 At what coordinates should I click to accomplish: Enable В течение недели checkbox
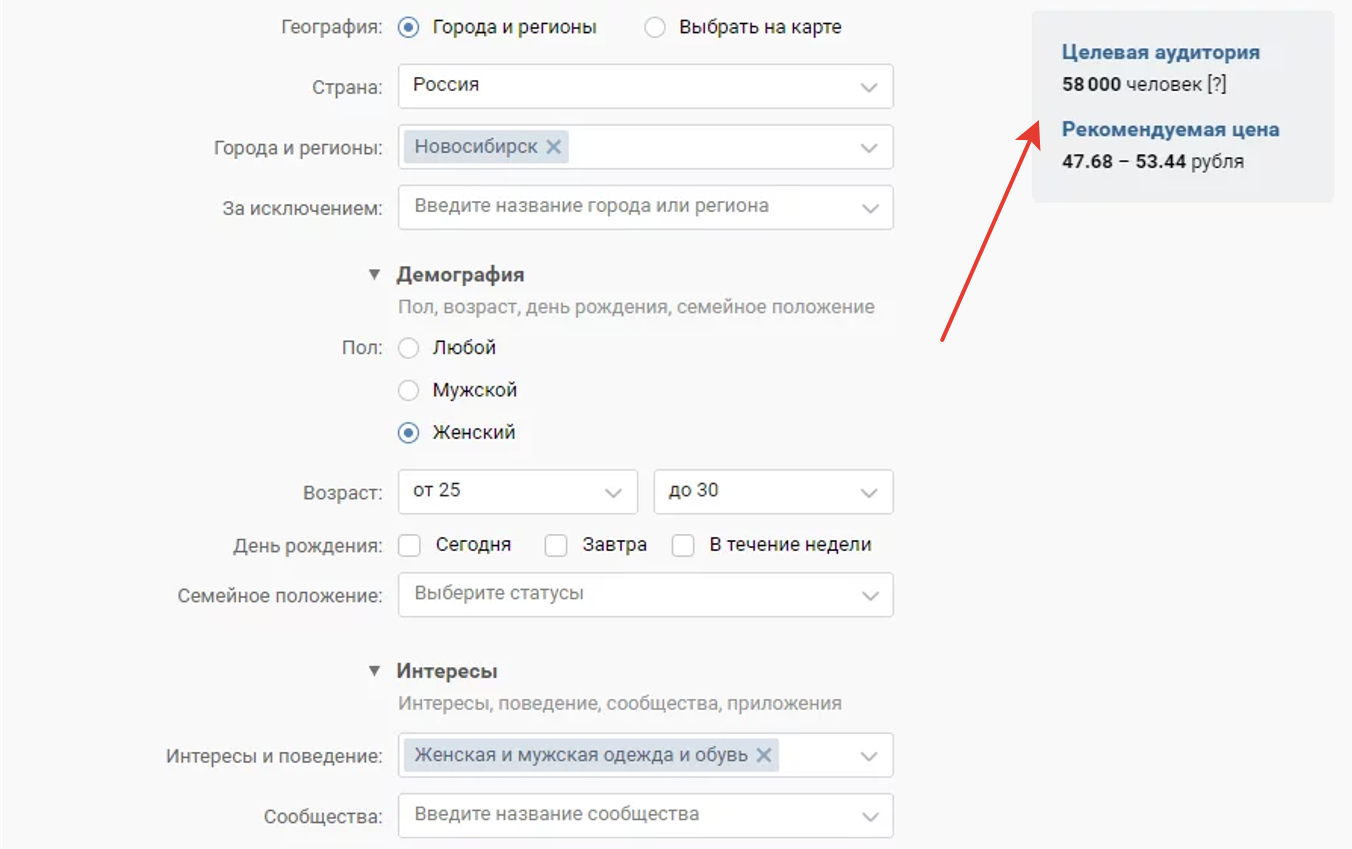(x=683, y=545)
